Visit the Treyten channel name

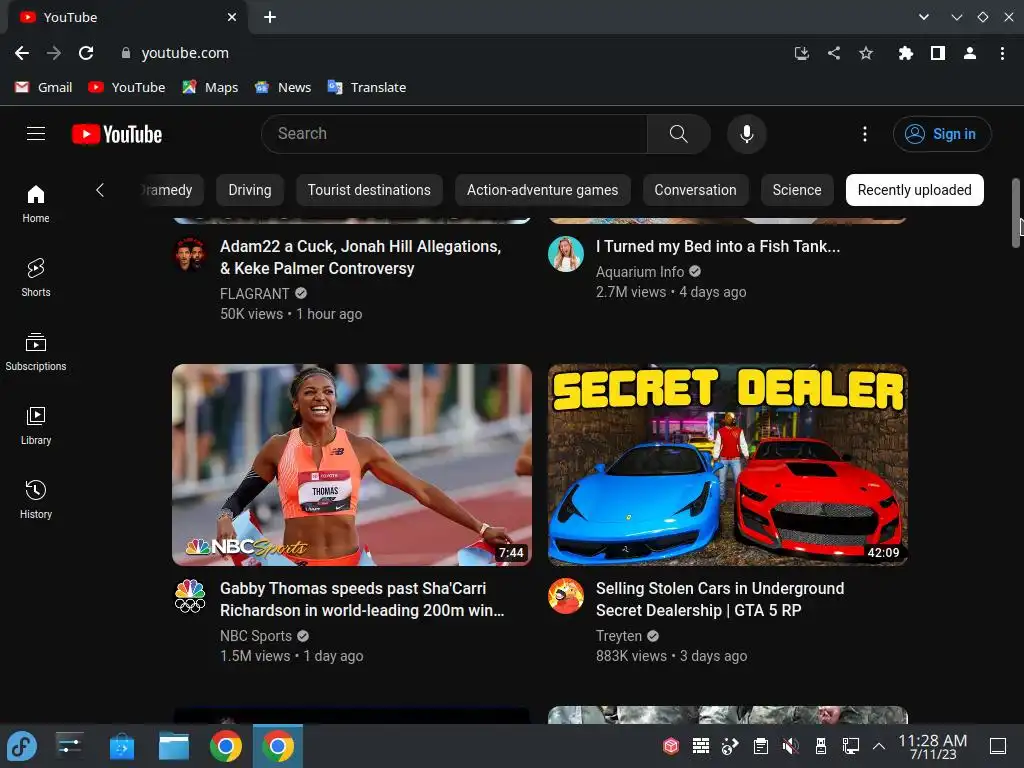[x=618, y=635]
